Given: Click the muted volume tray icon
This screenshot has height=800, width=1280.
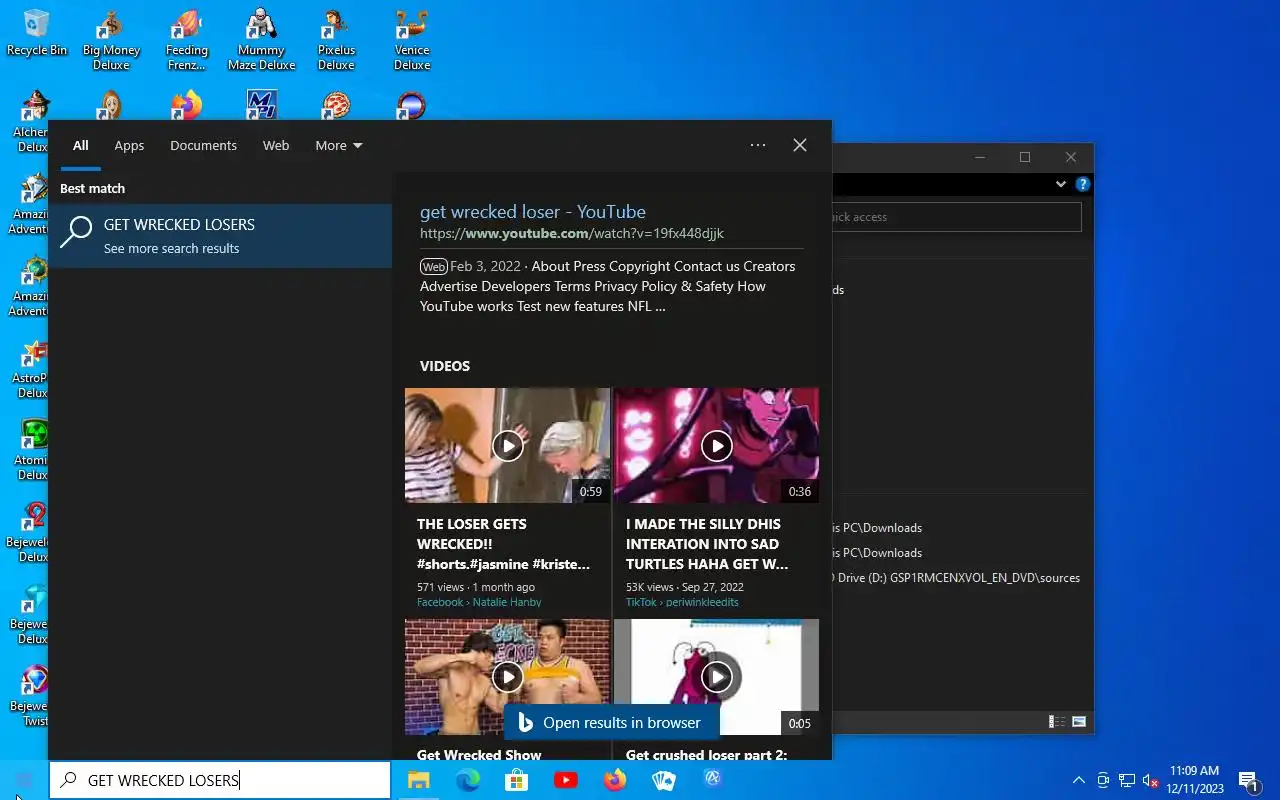Looking at the screenshot, I should [1151, 780].
